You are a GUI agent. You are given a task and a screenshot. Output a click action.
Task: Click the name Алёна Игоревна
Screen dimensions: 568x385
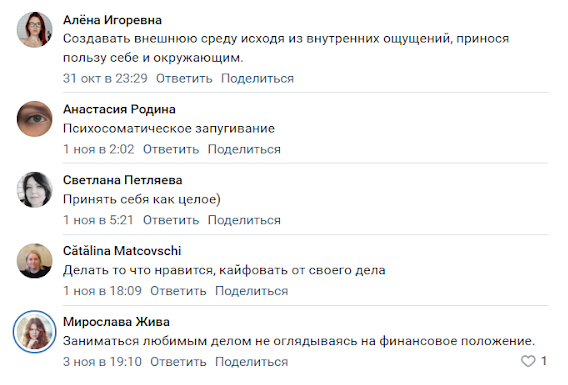112,20
